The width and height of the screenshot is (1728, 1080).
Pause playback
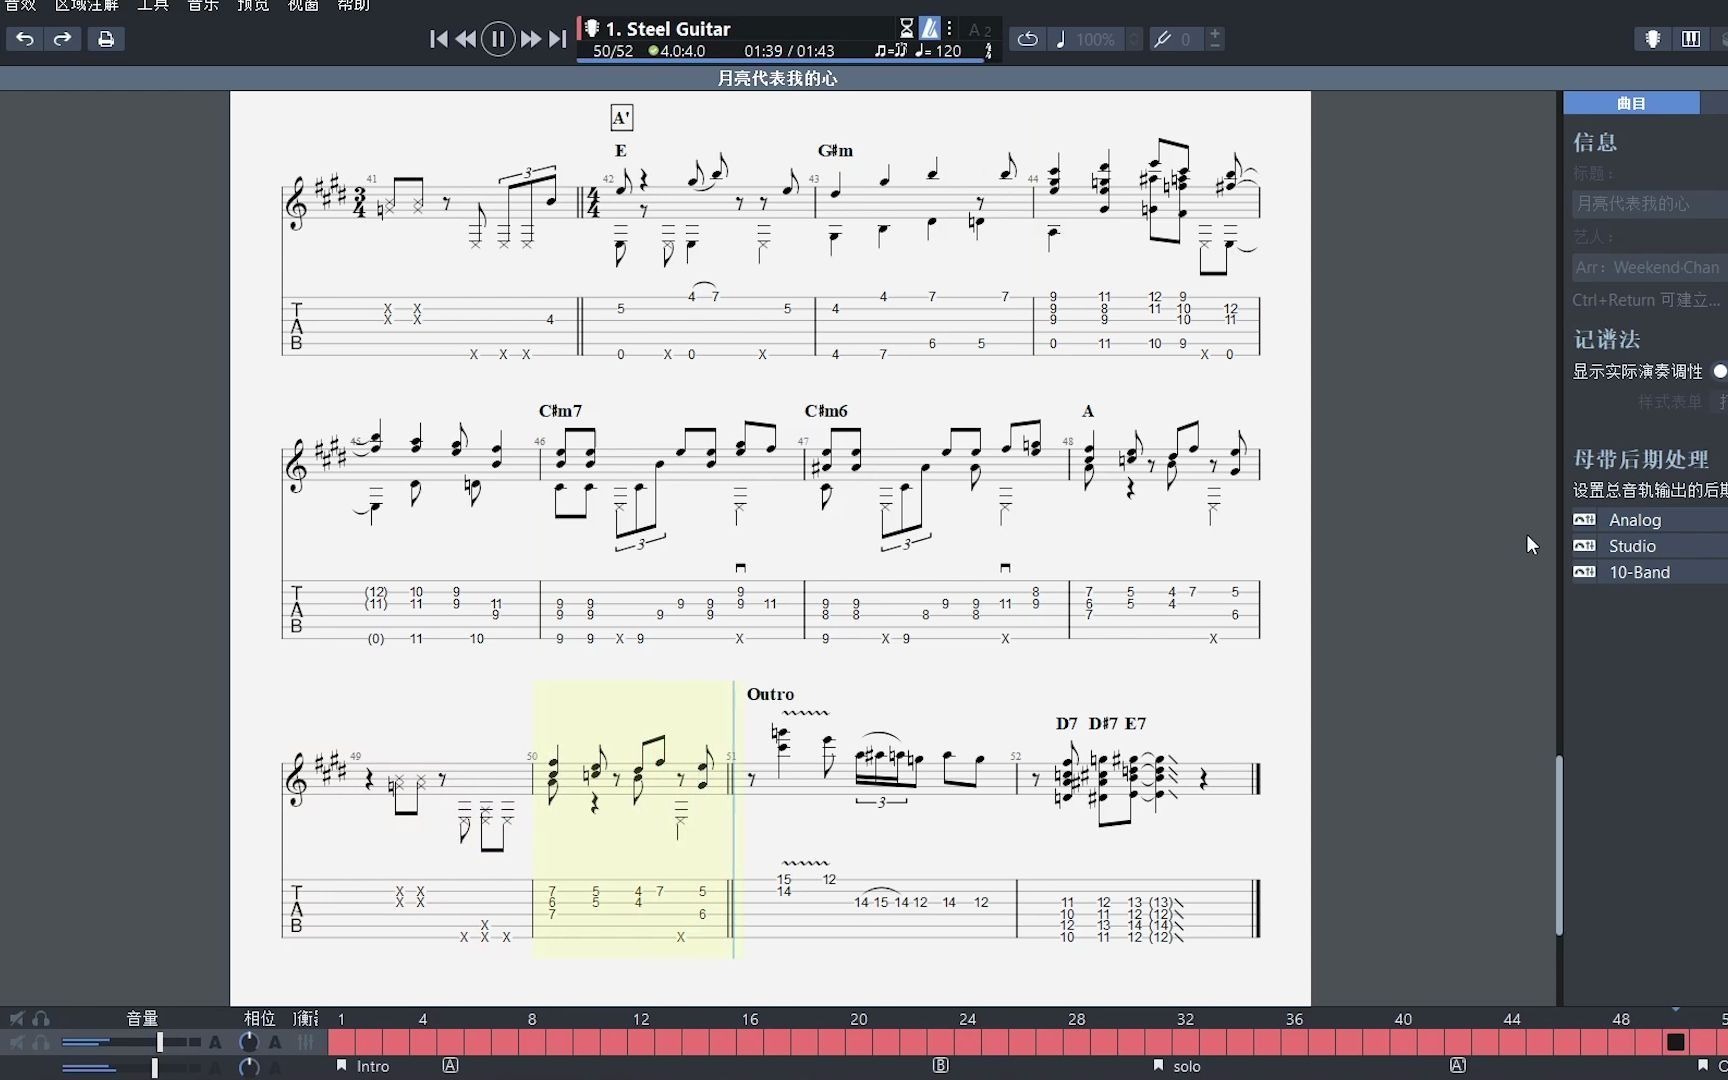[x=498, y=39]
